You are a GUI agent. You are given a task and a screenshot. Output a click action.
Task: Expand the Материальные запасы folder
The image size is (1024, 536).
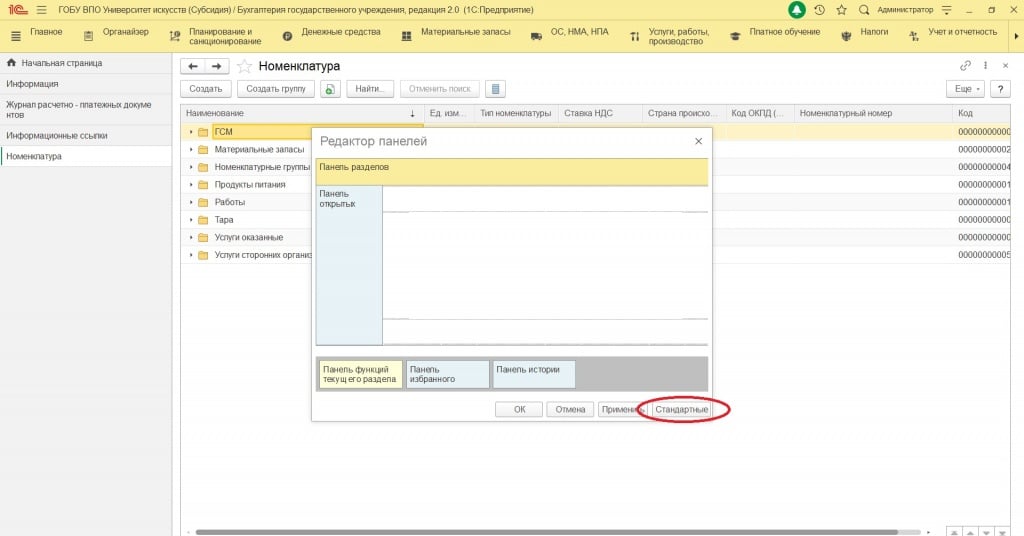point(190,150)
